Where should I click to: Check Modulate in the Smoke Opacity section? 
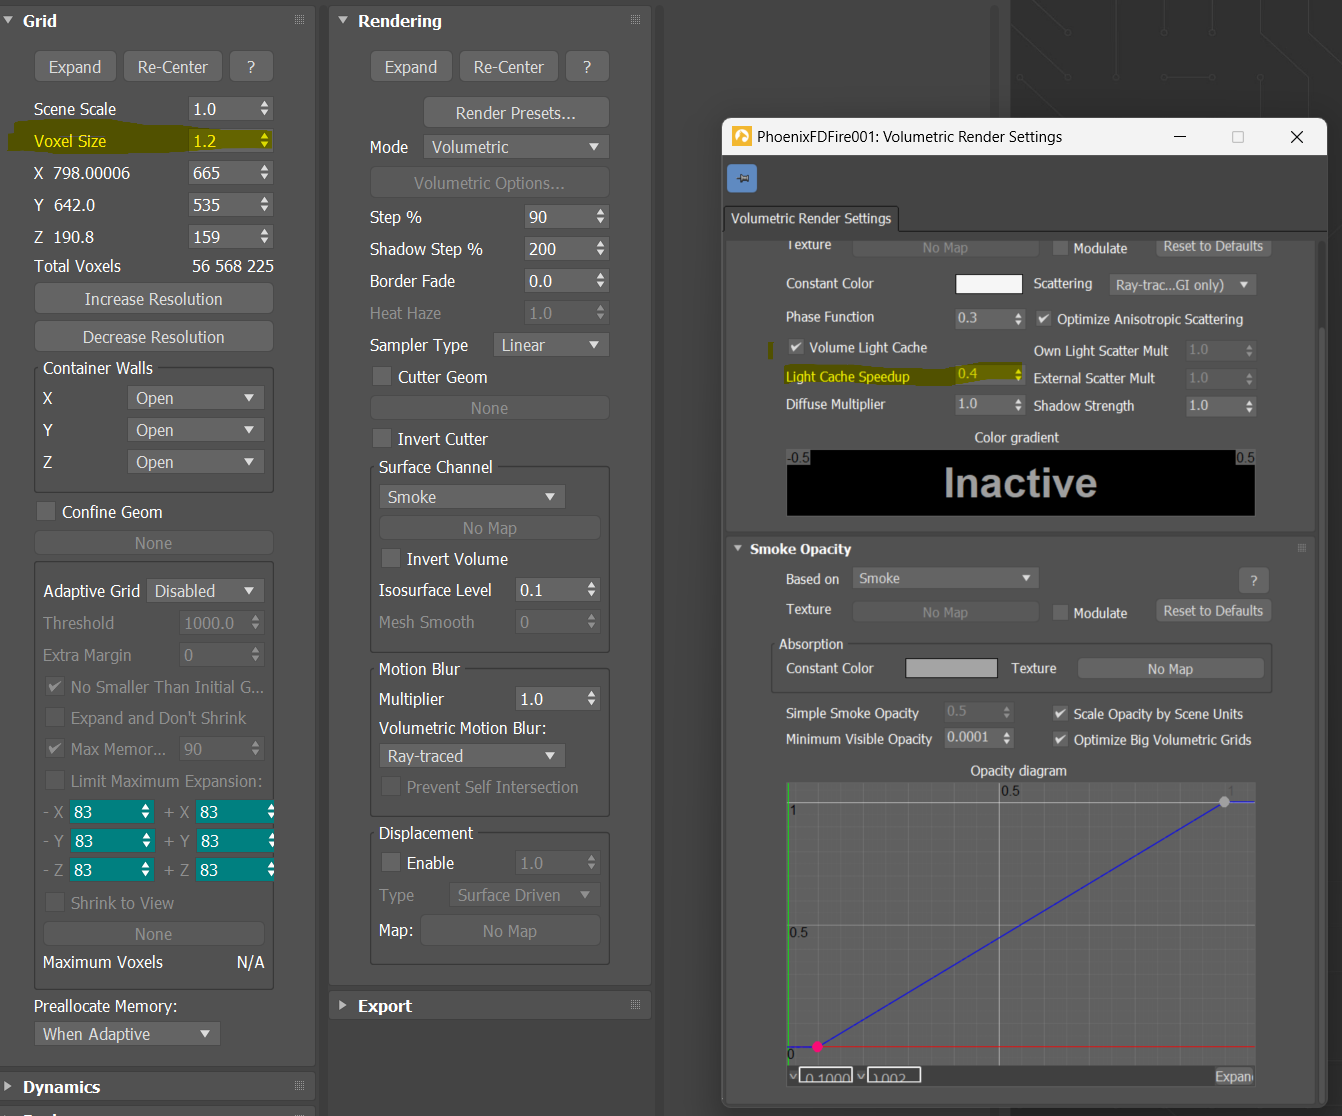[x=1060, y=612]
